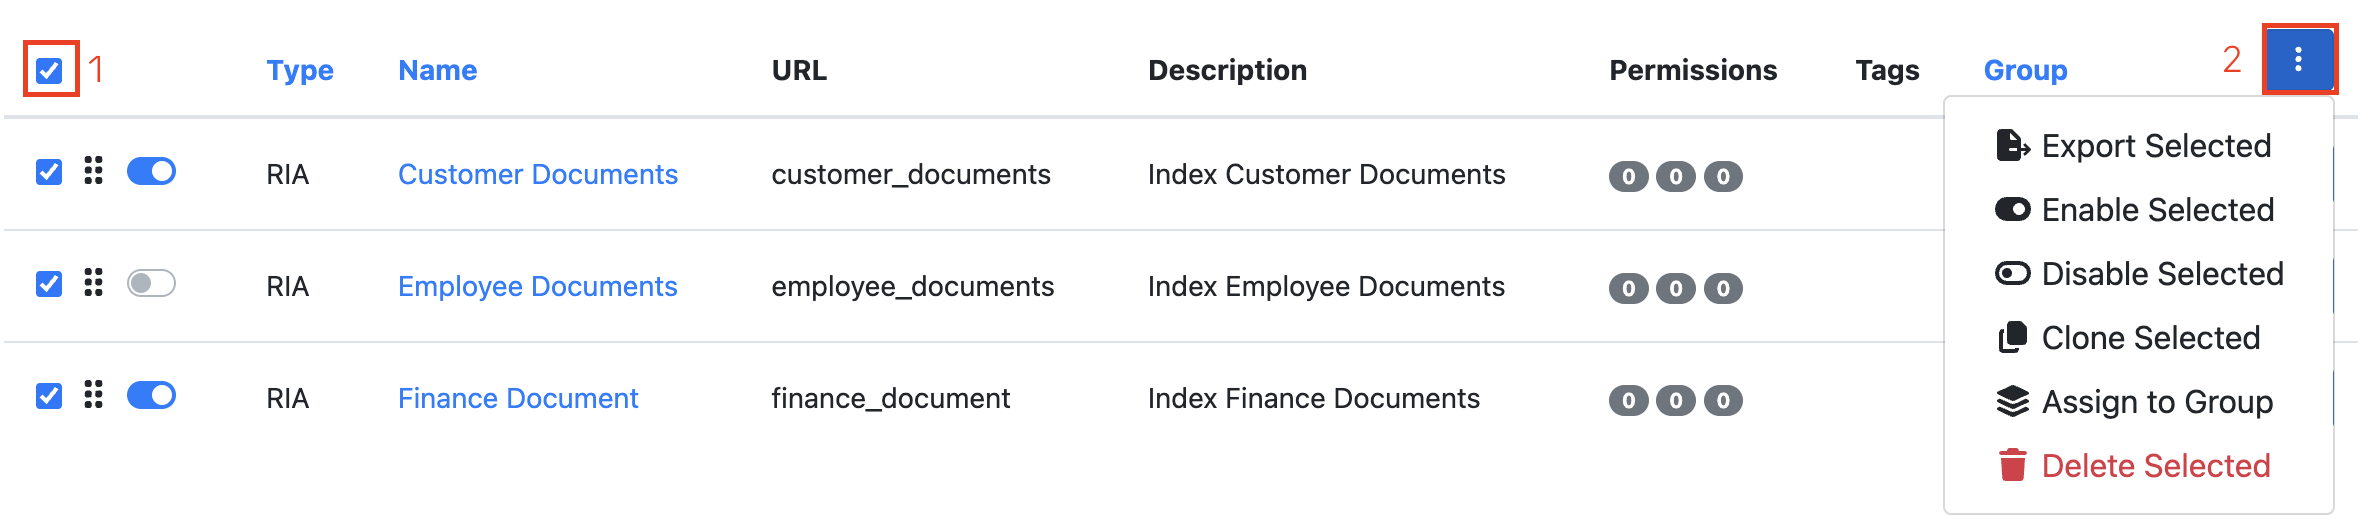Click the stacked layers Assign to Group icon
The image size is (2368, 516).
tap(2012, 401)
